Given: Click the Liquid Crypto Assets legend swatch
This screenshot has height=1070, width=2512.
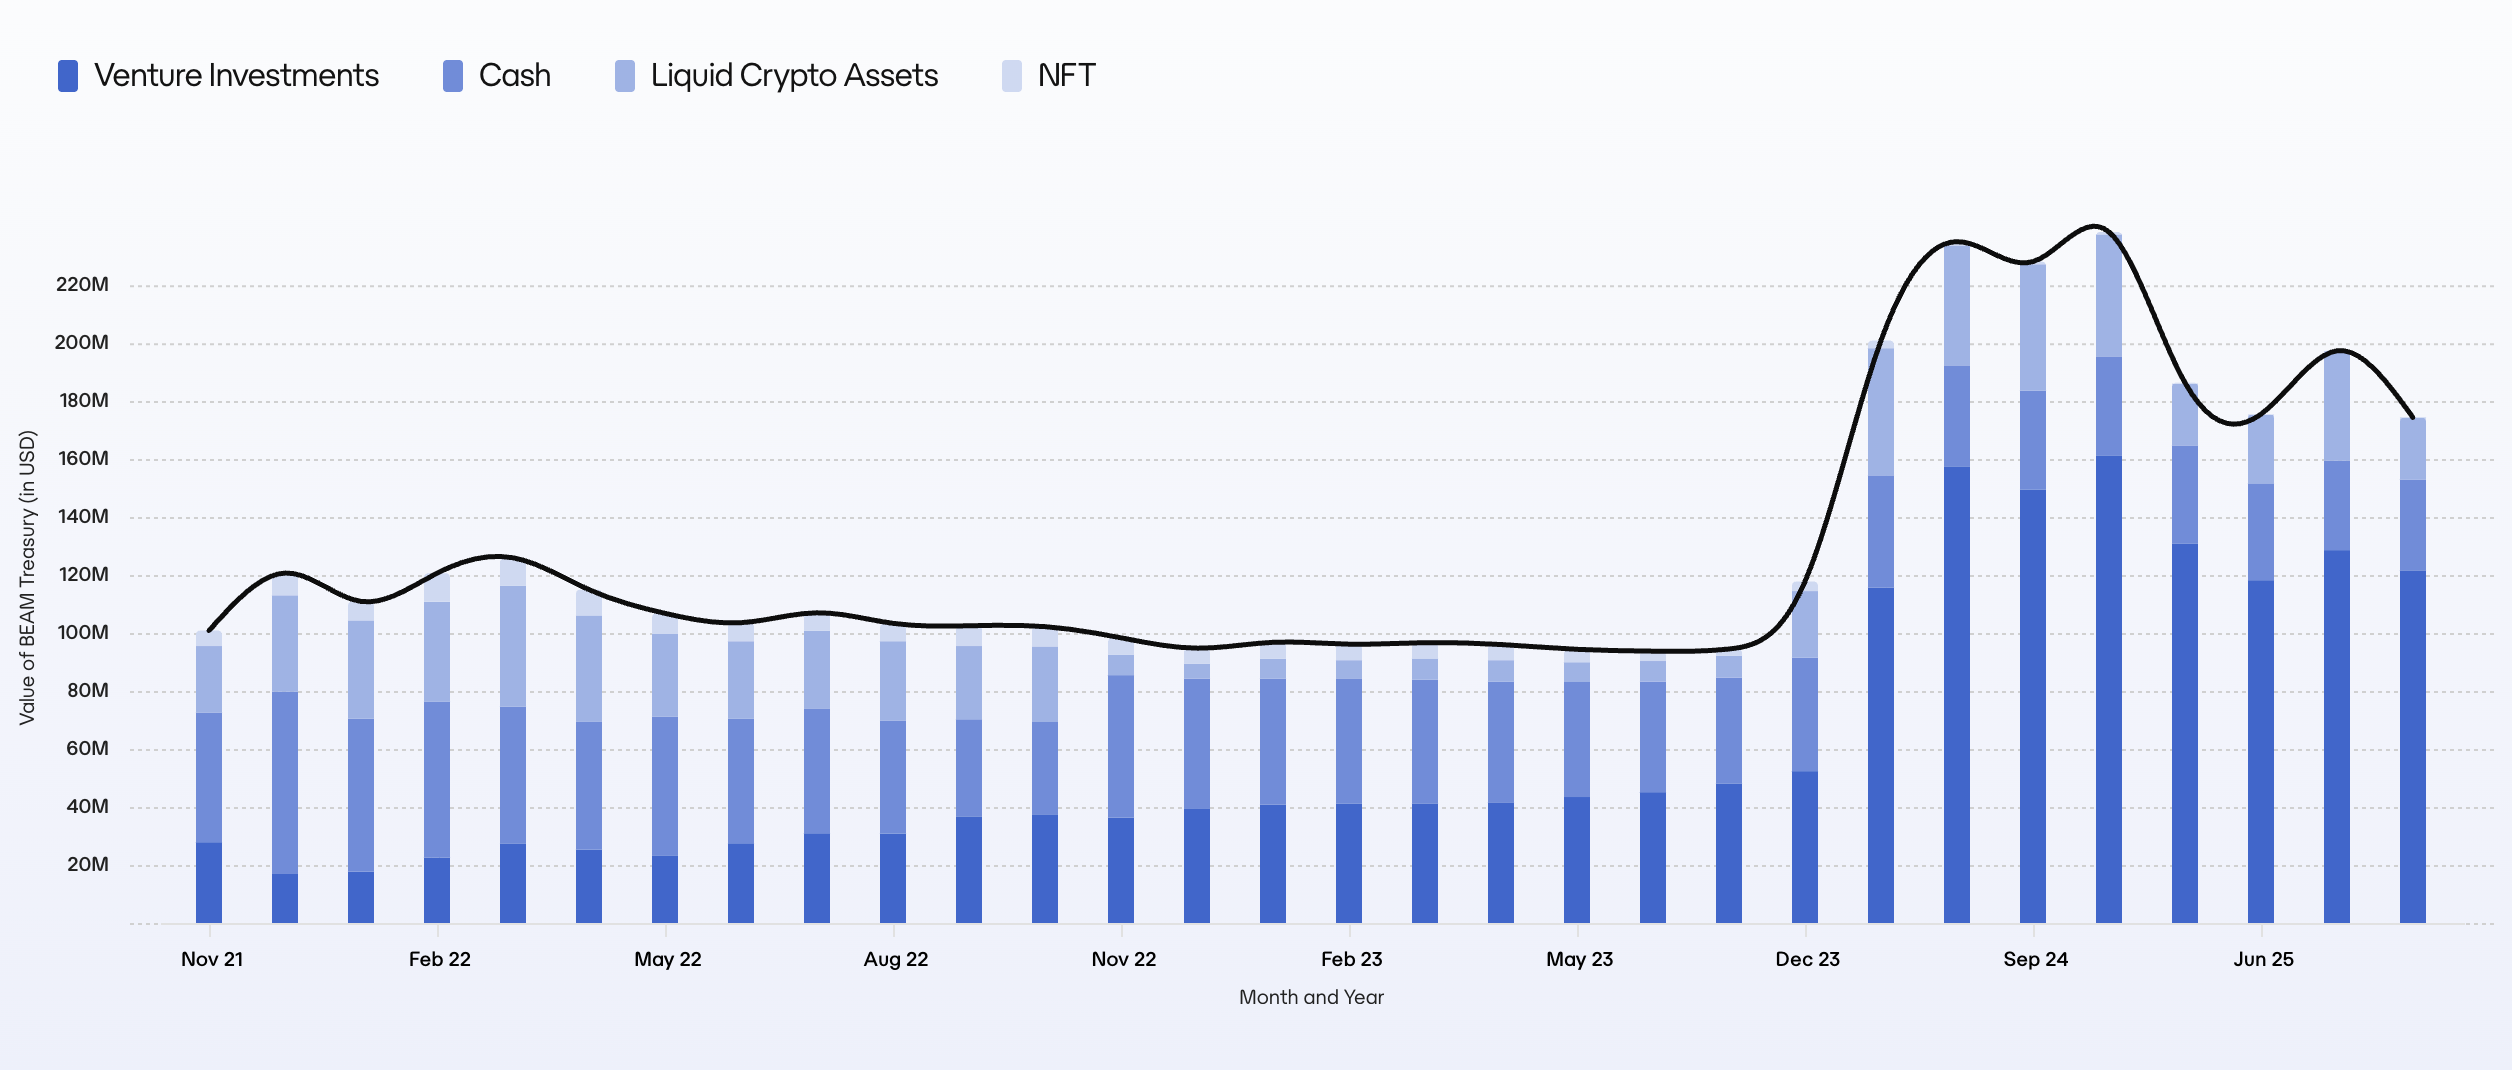Looking at the screenshot, I should coord(625,76).
